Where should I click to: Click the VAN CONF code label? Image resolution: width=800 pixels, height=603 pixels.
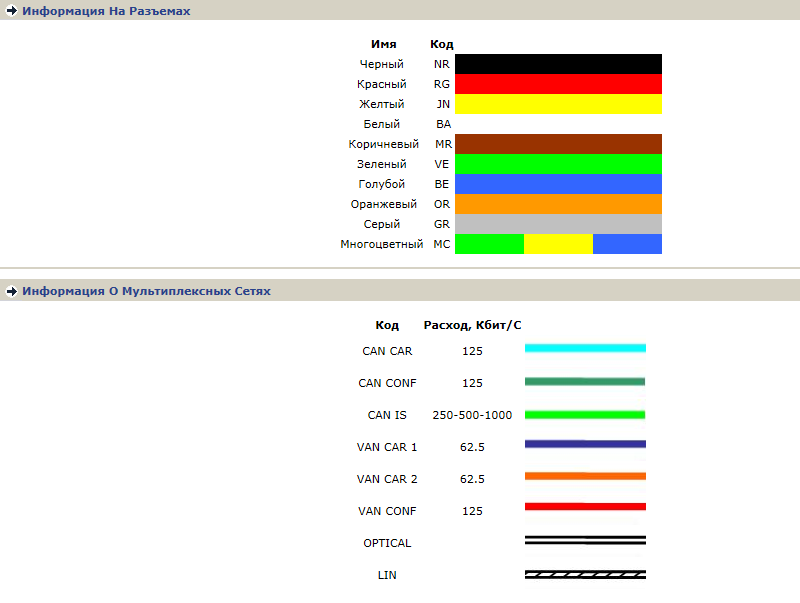pyautogui.click(x=387, y=511)
